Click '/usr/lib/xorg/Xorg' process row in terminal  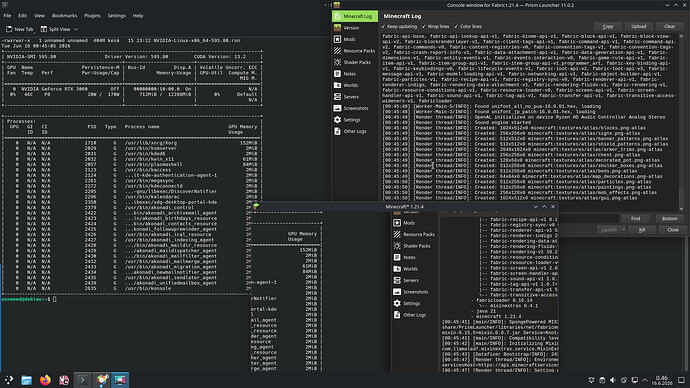click(132, 143)
